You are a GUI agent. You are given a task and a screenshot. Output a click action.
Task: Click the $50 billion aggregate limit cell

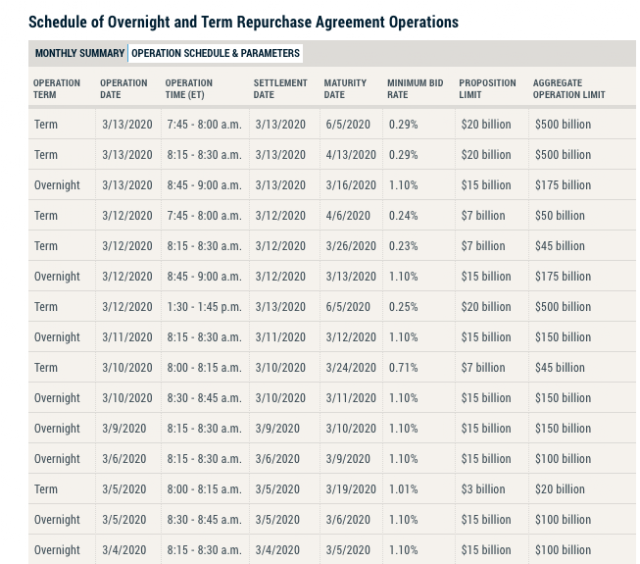(x=560, y=216)
